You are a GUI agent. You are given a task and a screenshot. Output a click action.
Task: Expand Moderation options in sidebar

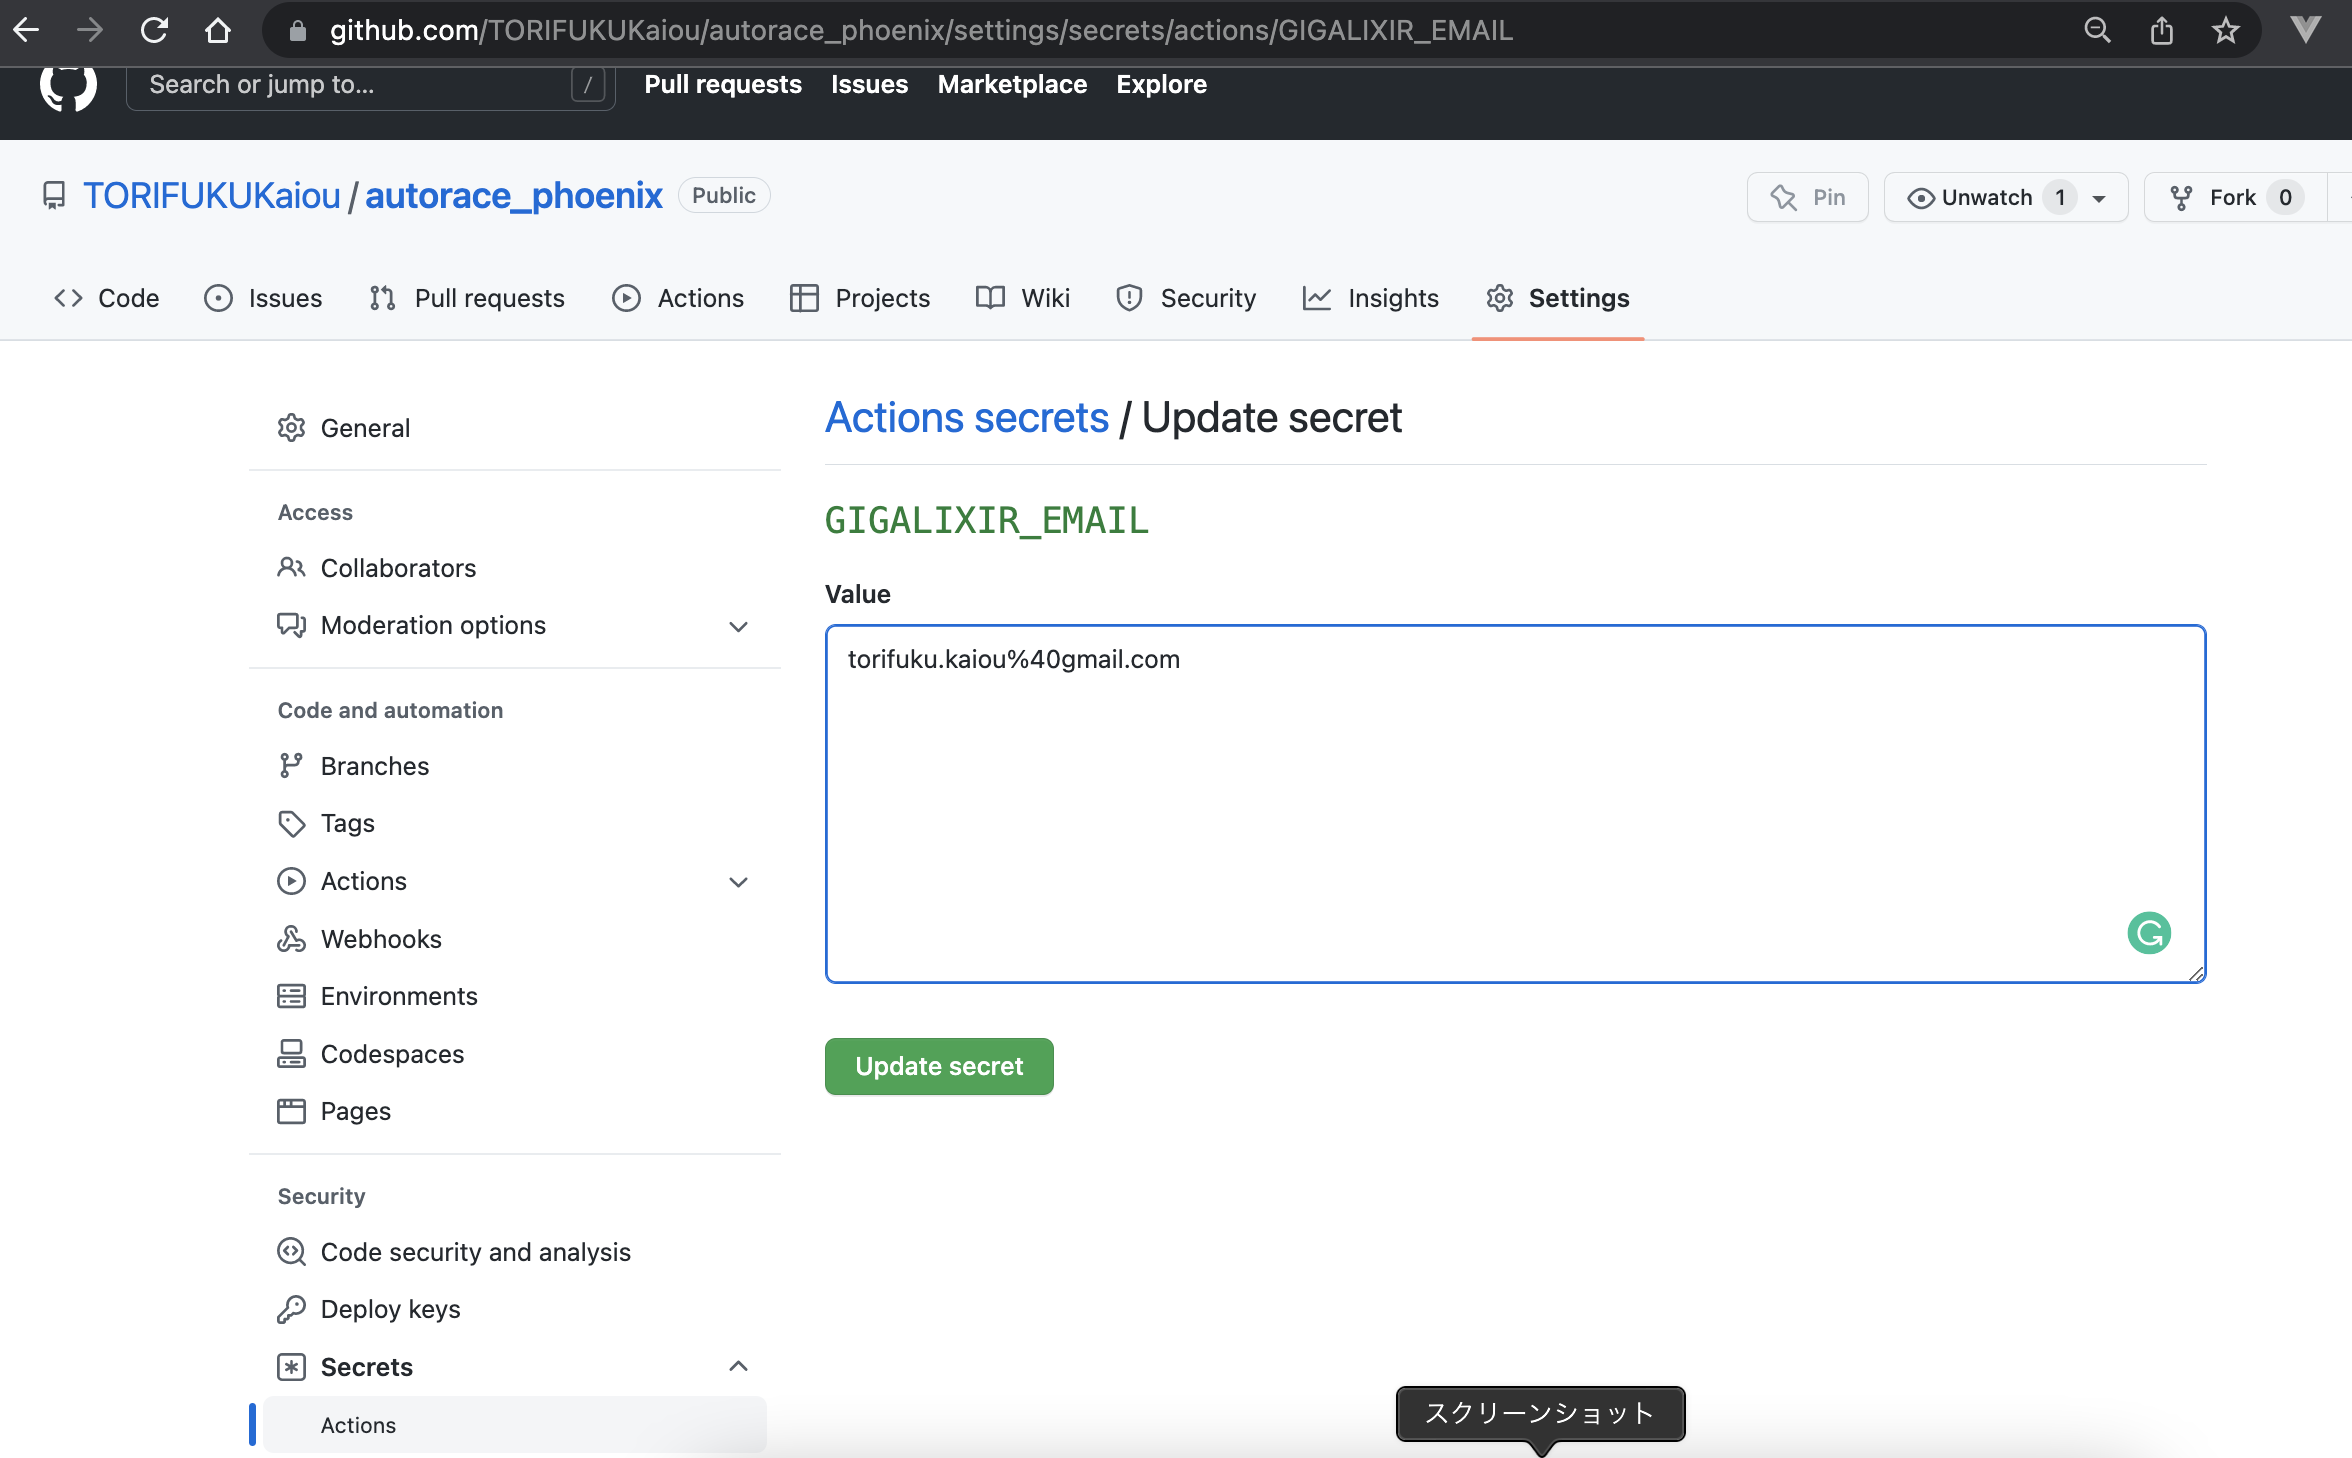tap(738, 626)
